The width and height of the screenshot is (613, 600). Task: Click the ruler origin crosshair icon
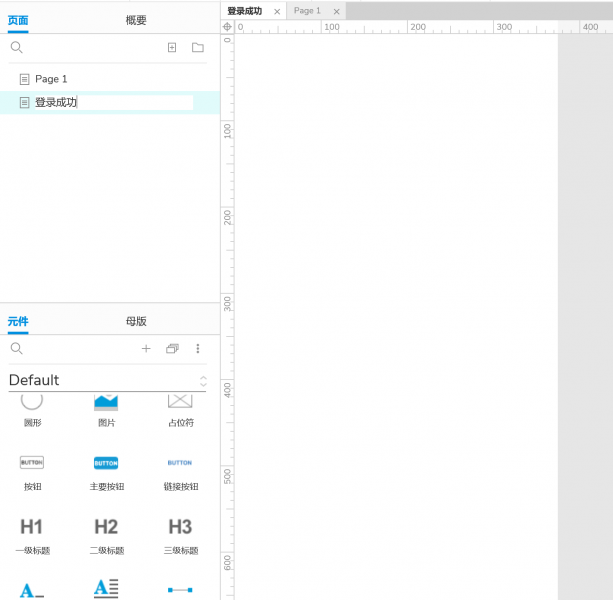coord(227,27)
